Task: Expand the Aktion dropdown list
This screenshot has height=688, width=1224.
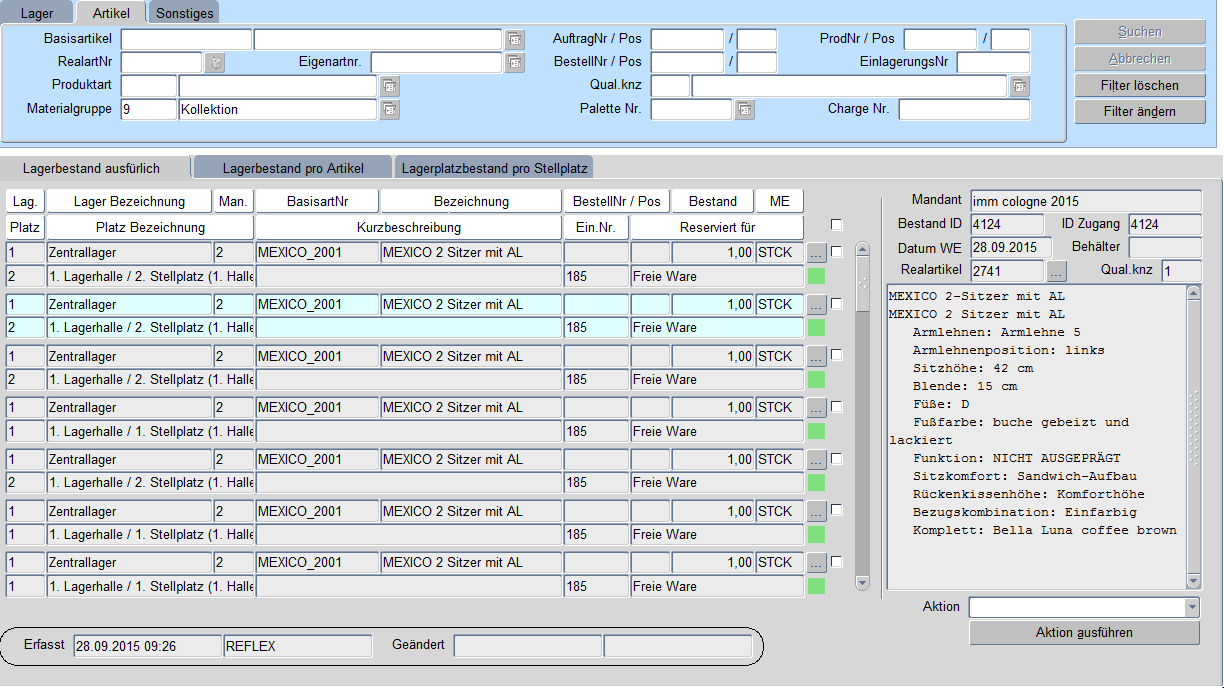Action: coord(1191,607)
